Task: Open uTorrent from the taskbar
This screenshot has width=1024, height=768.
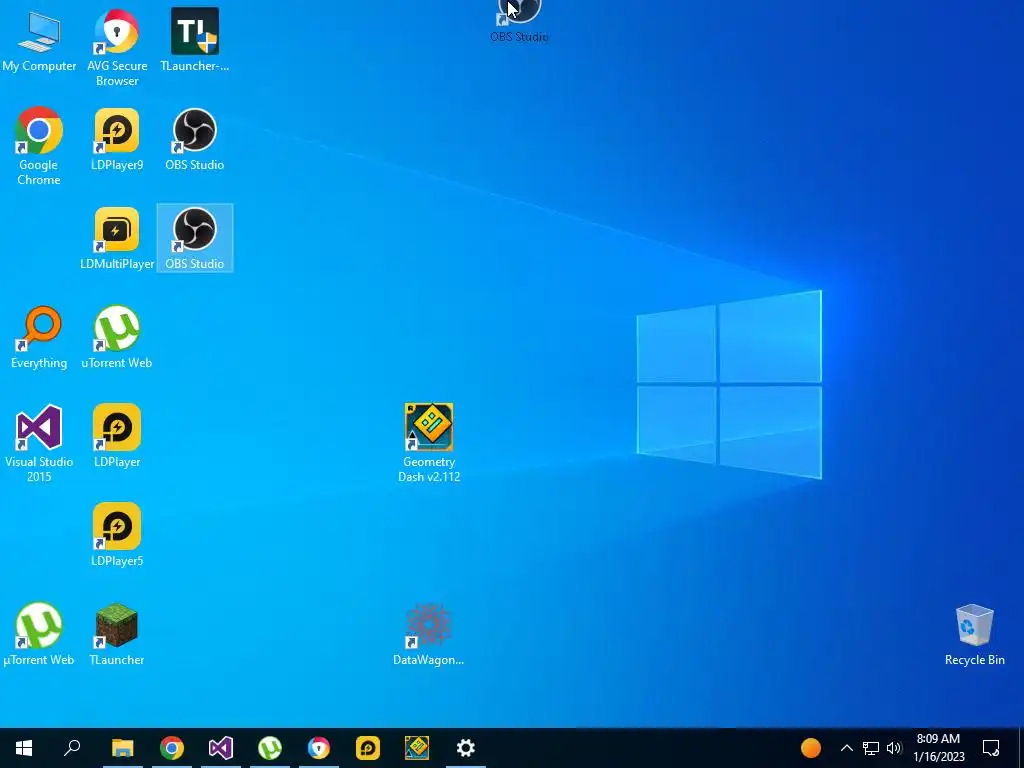Action: 270,748
